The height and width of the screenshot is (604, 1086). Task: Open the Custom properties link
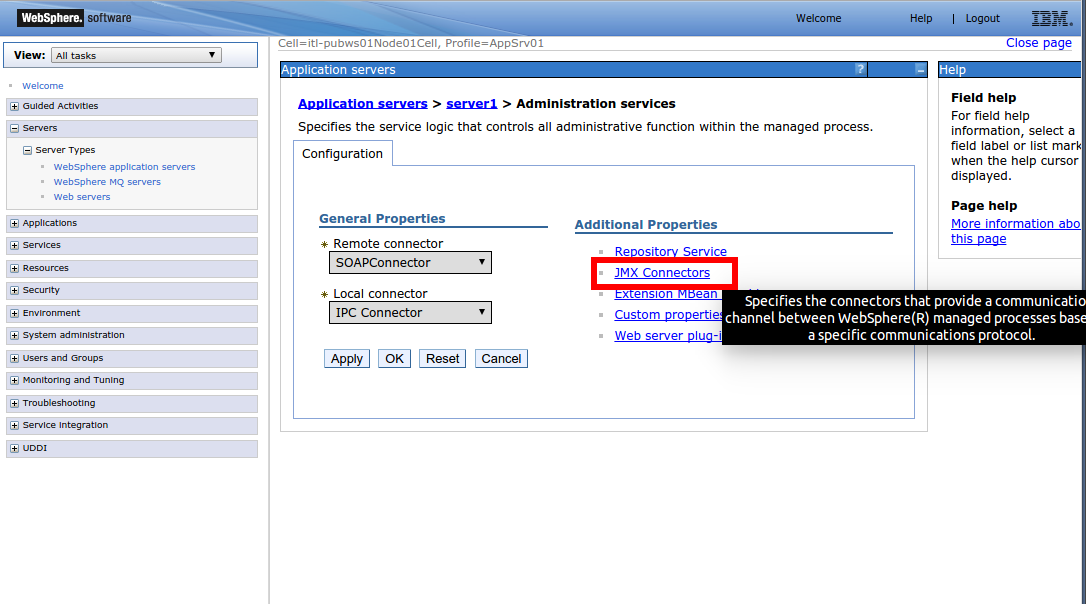668,314
